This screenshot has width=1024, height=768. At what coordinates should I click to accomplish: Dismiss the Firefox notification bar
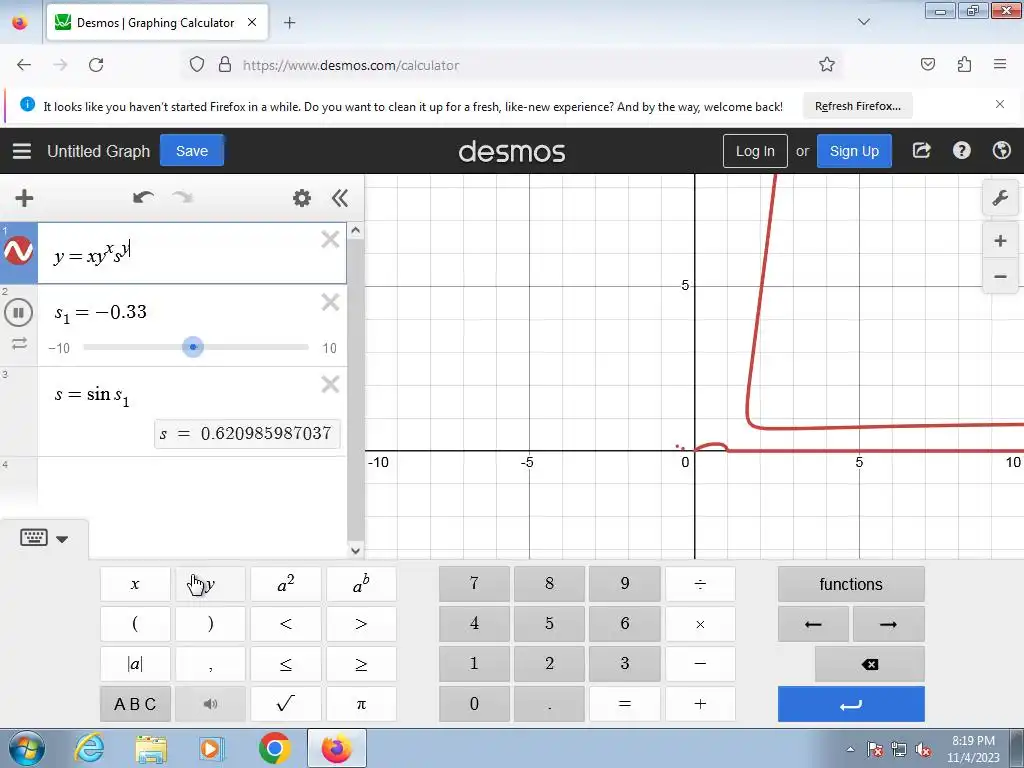(x=1000, y=104)
